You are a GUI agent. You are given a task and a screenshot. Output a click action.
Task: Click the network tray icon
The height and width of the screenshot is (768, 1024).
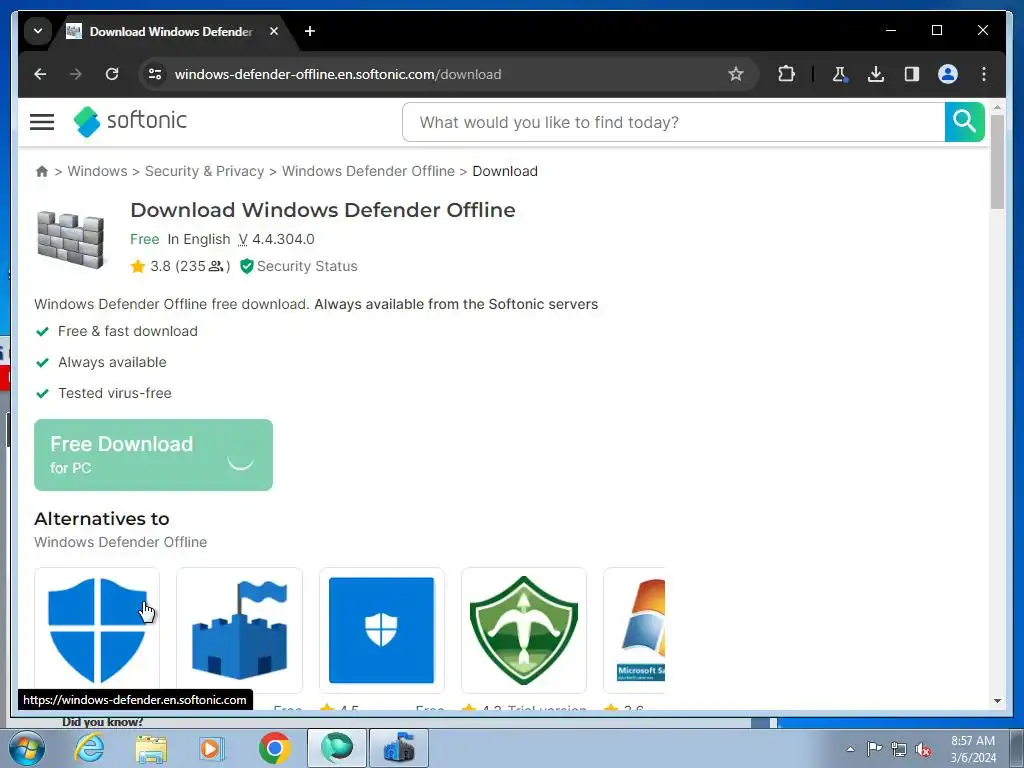click(899, 749)
